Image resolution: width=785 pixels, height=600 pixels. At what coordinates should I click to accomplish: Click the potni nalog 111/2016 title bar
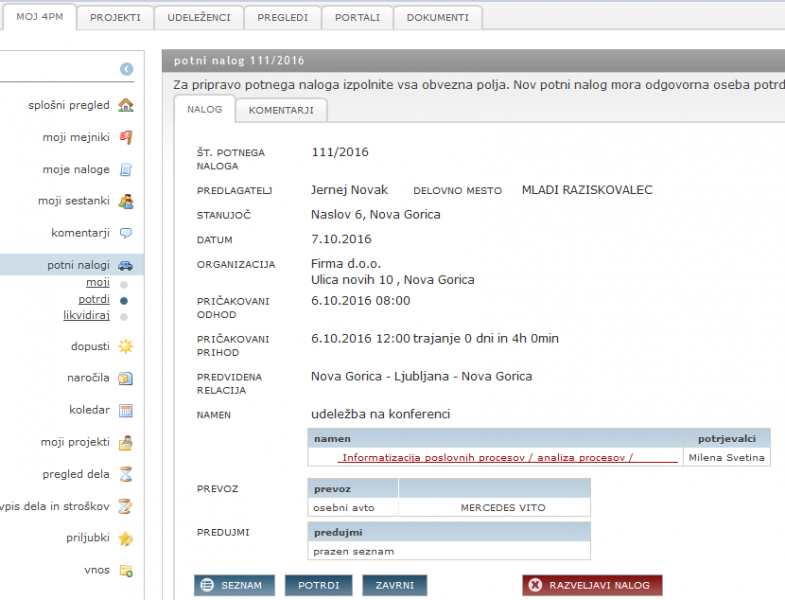coord(473,61)
